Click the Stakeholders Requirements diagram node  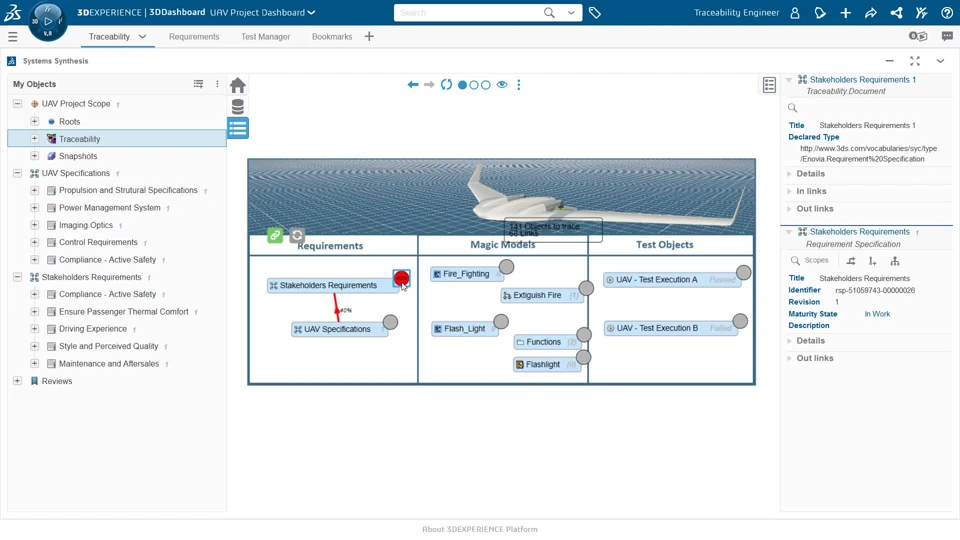pos(333,285)
